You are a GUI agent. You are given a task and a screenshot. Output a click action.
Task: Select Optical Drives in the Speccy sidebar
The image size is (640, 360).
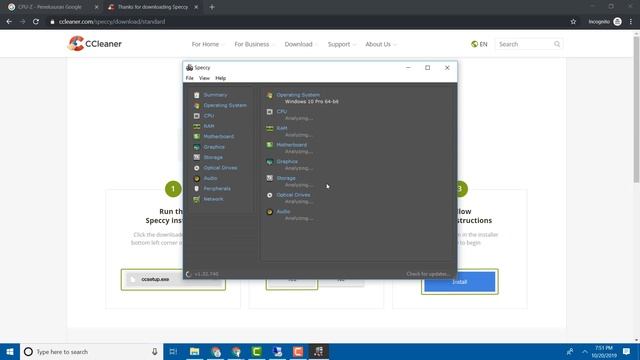220,168
